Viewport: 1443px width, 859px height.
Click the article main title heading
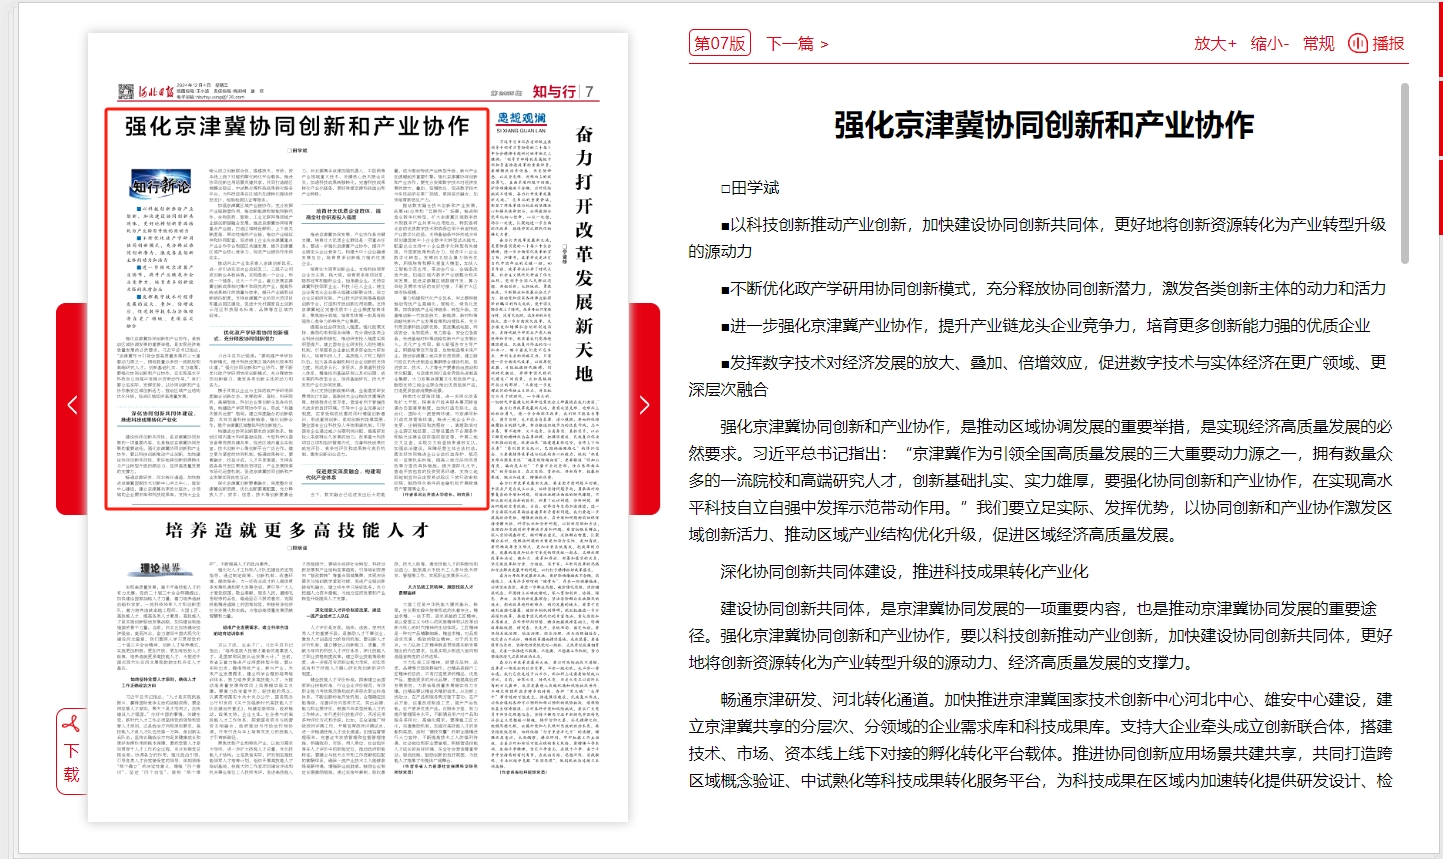[x=1043, y=125]
